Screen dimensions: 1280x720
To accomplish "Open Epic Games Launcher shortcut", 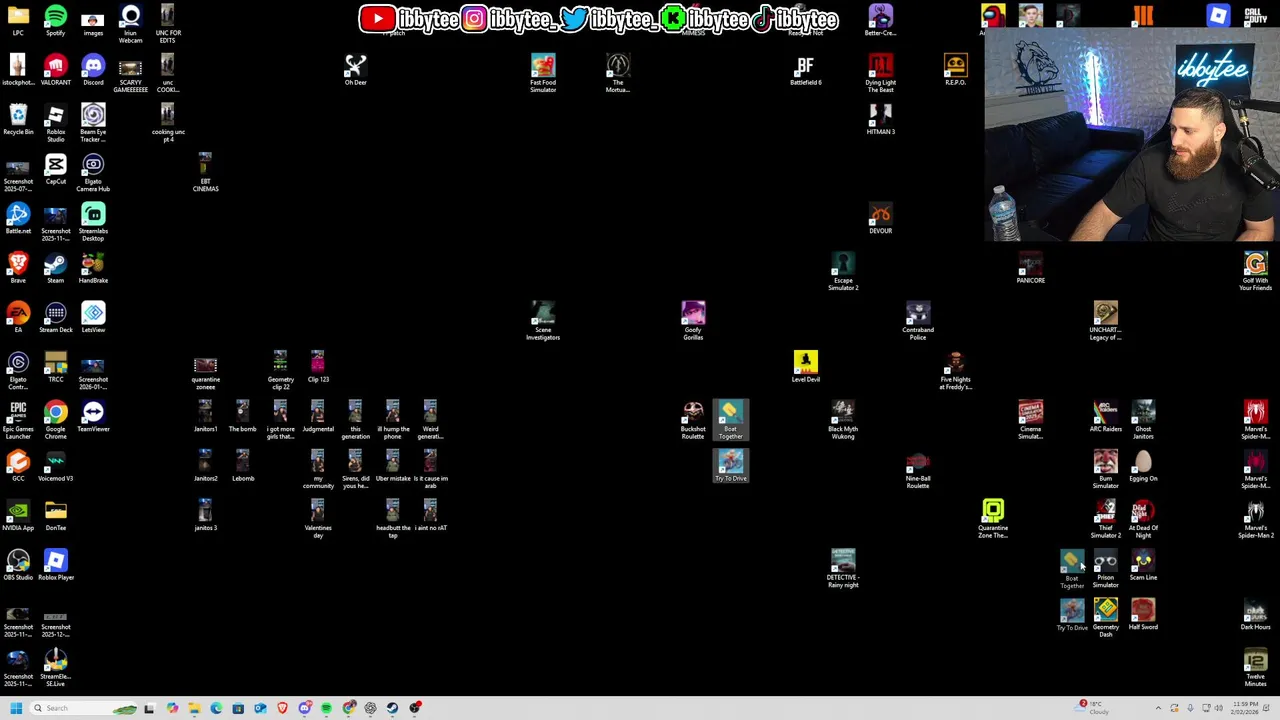I will pos(18,421).
